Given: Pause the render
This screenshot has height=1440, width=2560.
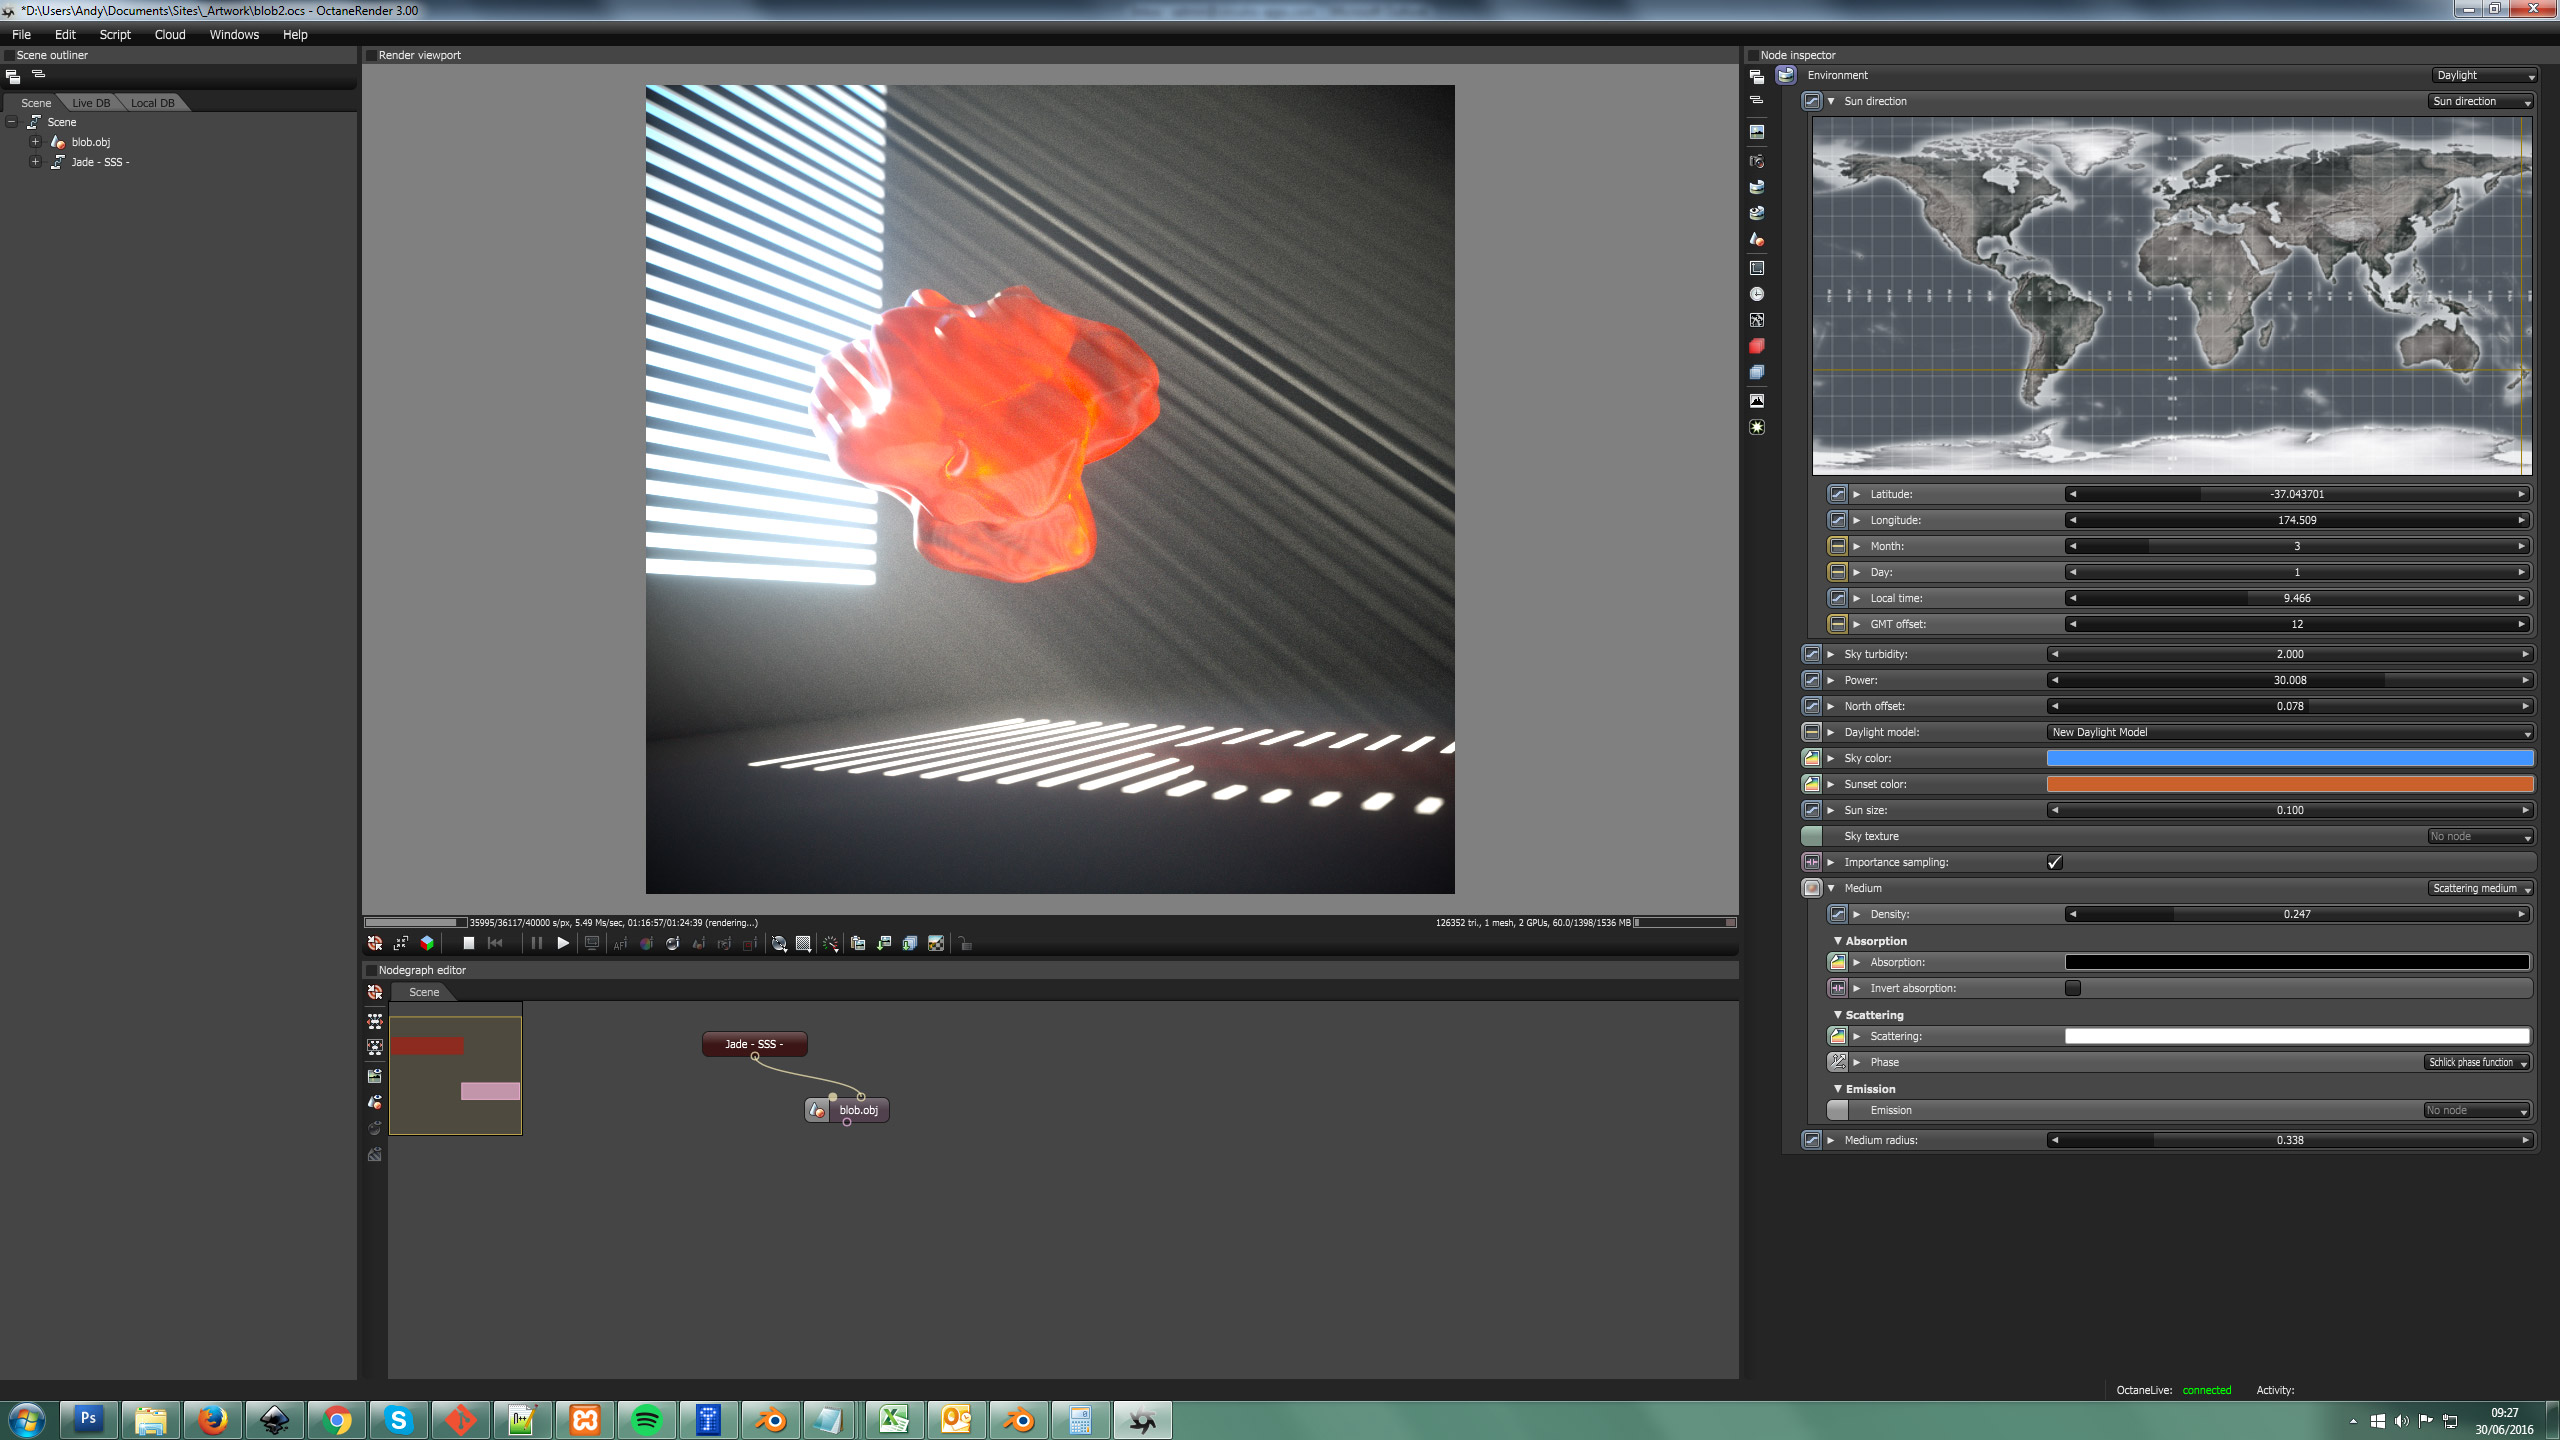Looking at the screenshot, I should (536, 943).
